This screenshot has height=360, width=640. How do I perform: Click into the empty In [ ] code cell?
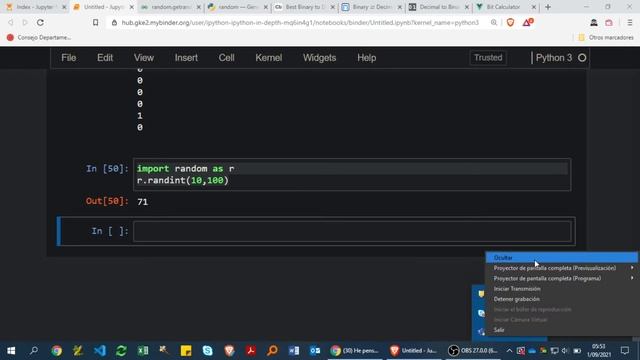pos(352,231)
